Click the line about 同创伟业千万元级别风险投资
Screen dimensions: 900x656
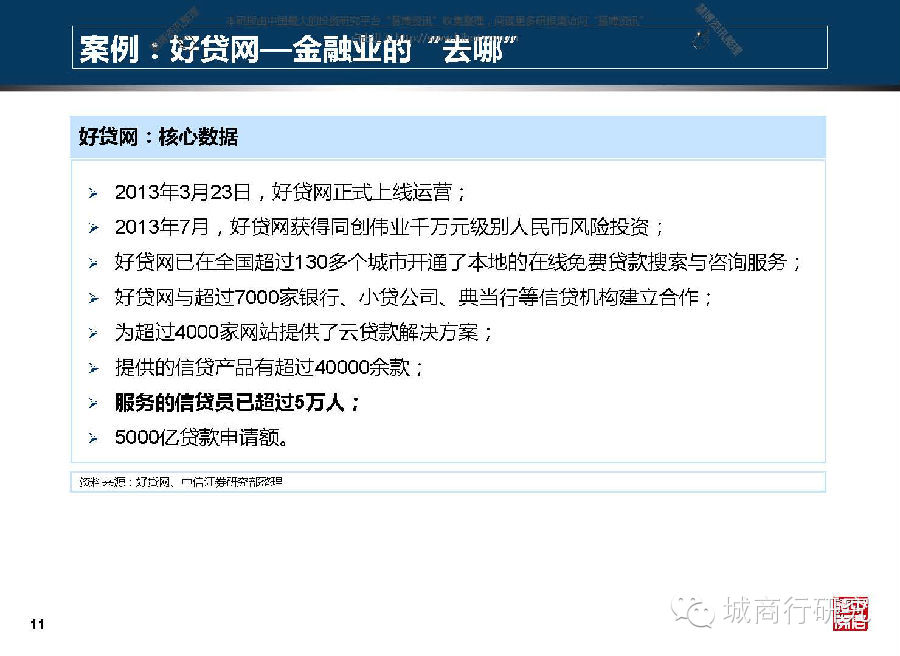pyautogui.click(x=389, y=227)
